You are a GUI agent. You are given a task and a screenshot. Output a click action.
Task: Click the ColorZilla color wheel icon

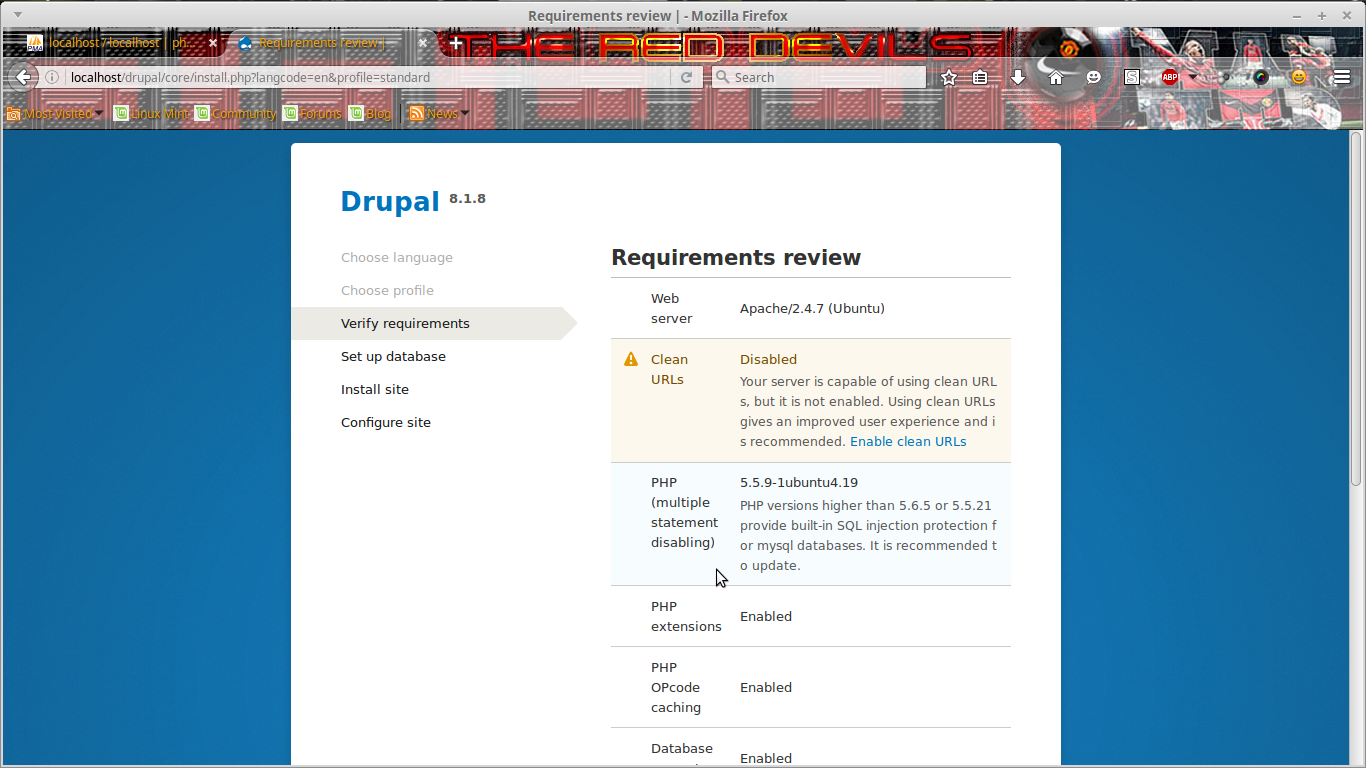pos(1259,76)
